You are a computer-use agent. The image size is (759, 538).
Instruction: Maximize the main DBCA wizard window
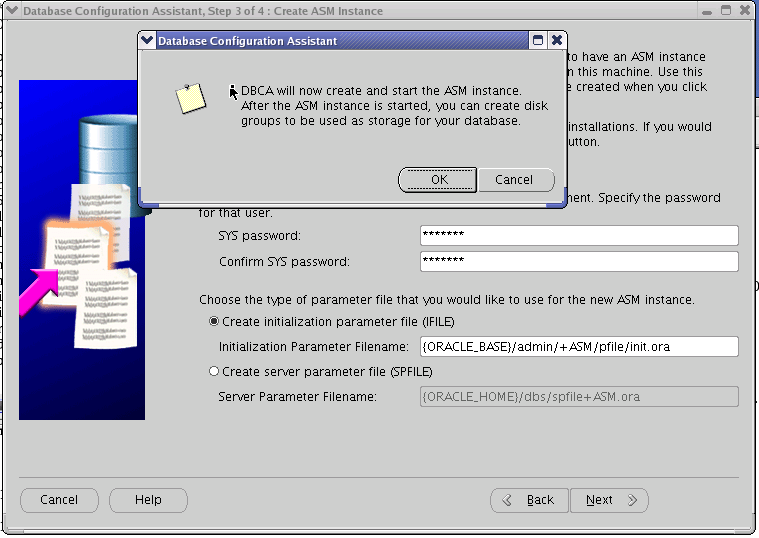726,10
